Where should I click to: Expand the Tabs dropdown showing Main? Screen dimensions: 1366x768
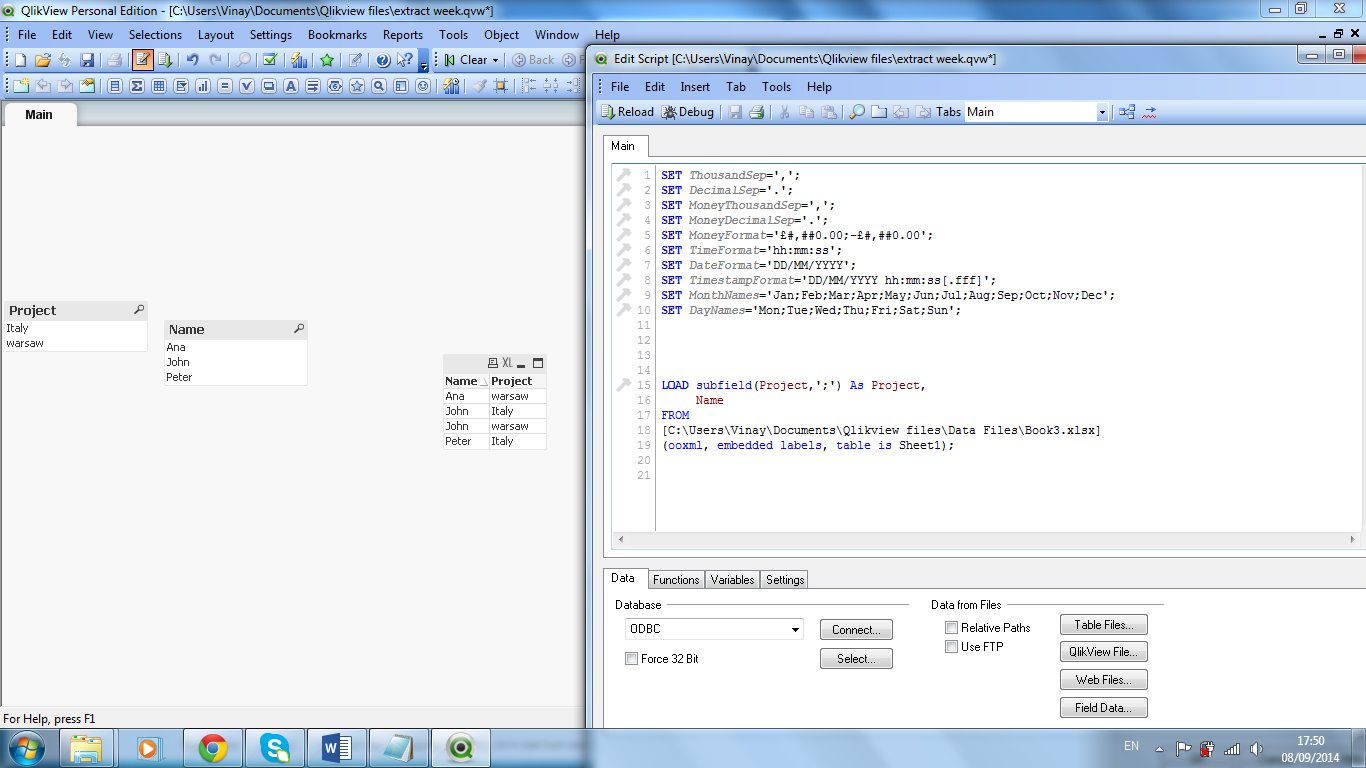(1102, 112)
